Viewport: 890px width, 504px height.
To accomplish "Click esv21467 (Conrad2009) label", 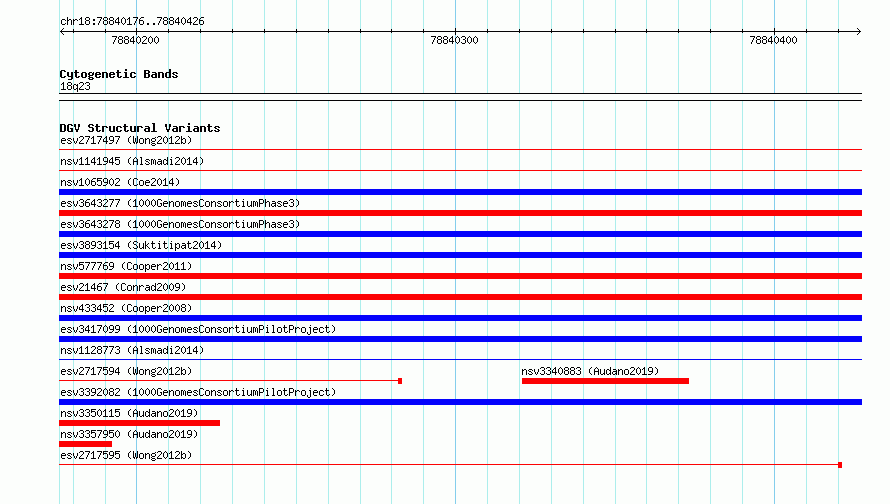I will [123, 287].
